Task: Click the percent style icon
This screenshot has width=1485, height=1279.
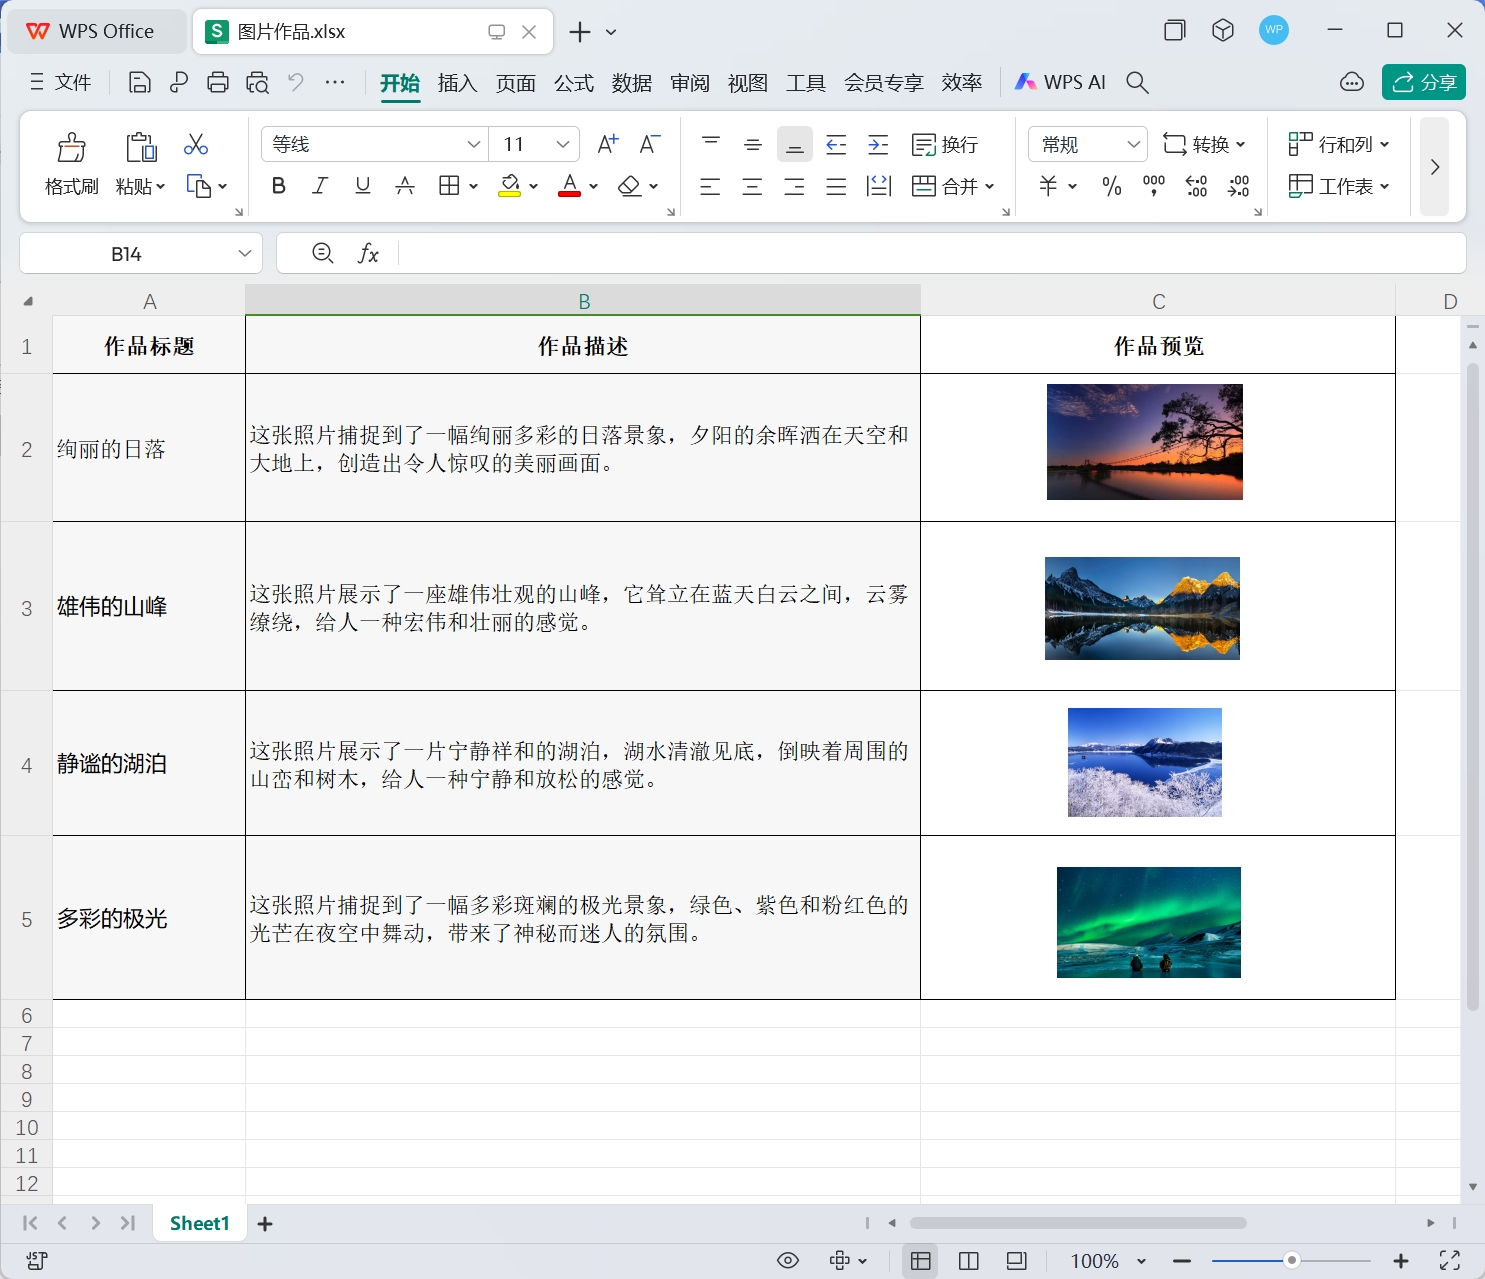Action: (x=1111, y=186)
